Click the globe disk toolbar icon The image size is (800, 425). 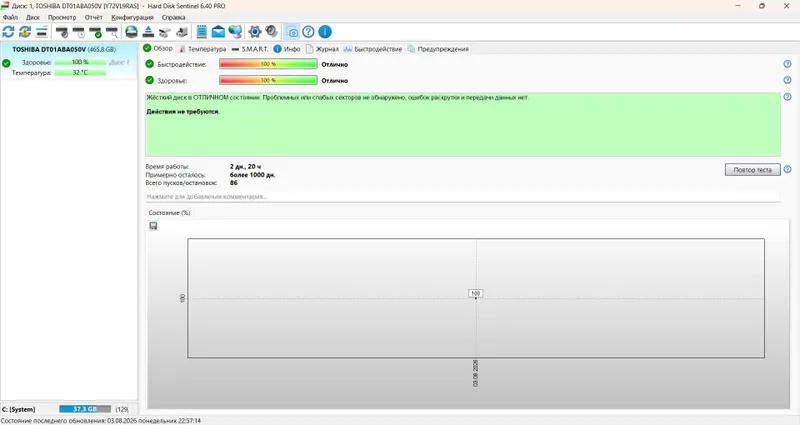click(132, 32)
